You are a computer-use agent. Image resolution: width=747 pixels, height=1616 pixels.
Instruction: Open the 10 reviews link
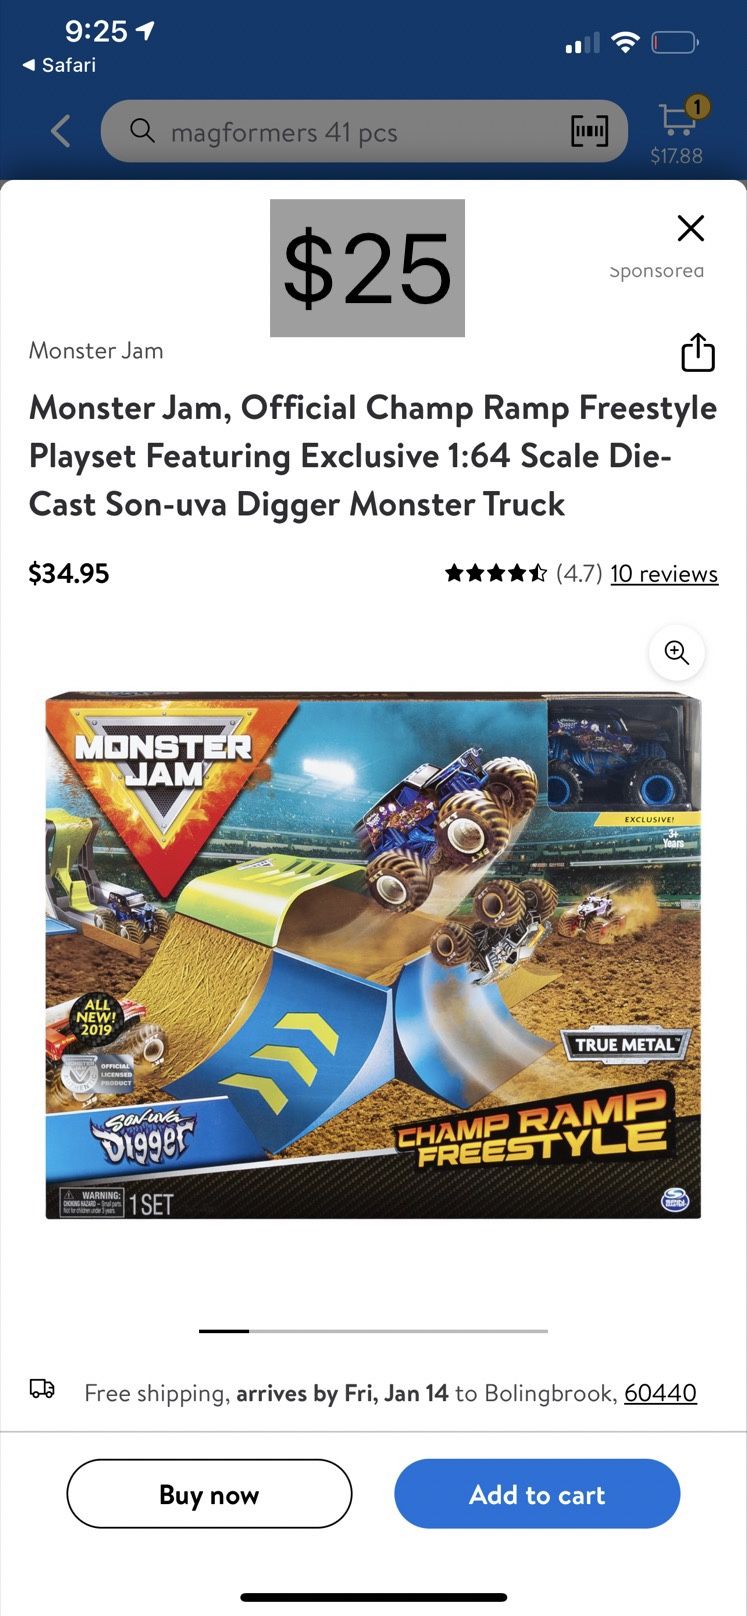(664, 573)
